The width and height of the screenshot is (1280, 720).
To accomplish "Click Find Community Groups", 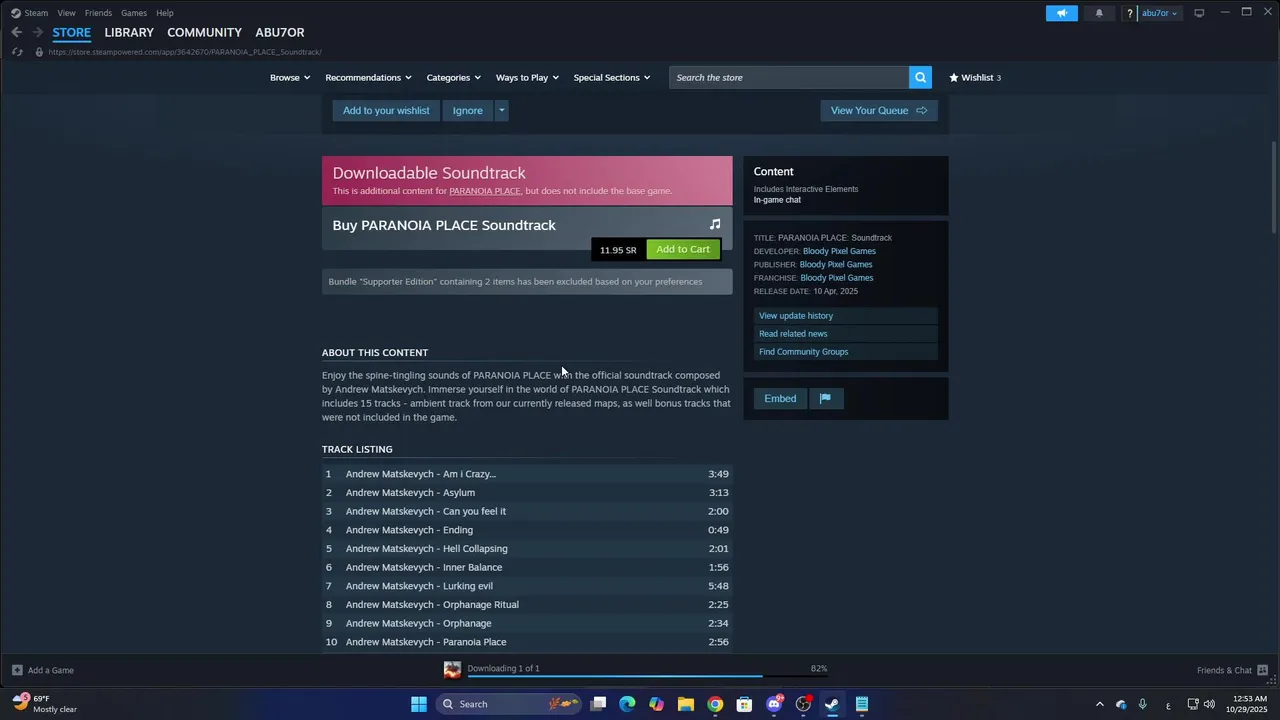I will (846, 351).
